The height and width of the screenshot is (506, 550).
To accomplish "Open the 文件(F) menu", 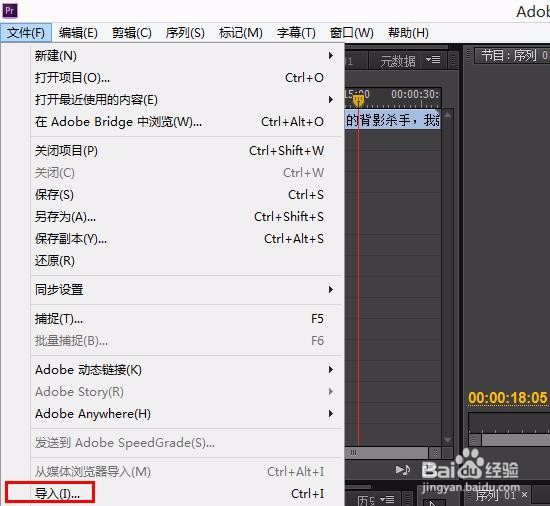I will coord(26,33).
